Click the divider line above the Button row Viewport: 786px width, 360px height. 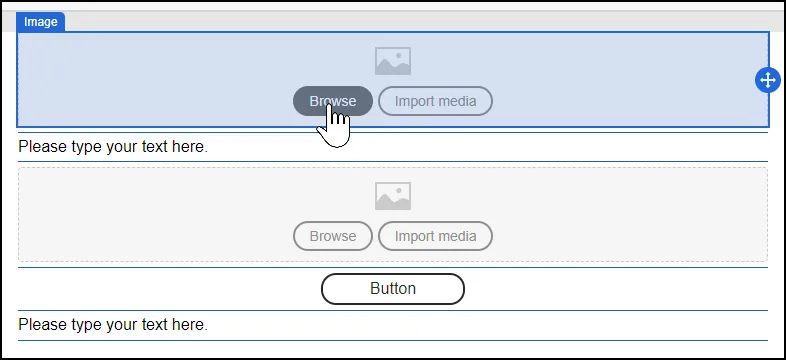(393, 267)
